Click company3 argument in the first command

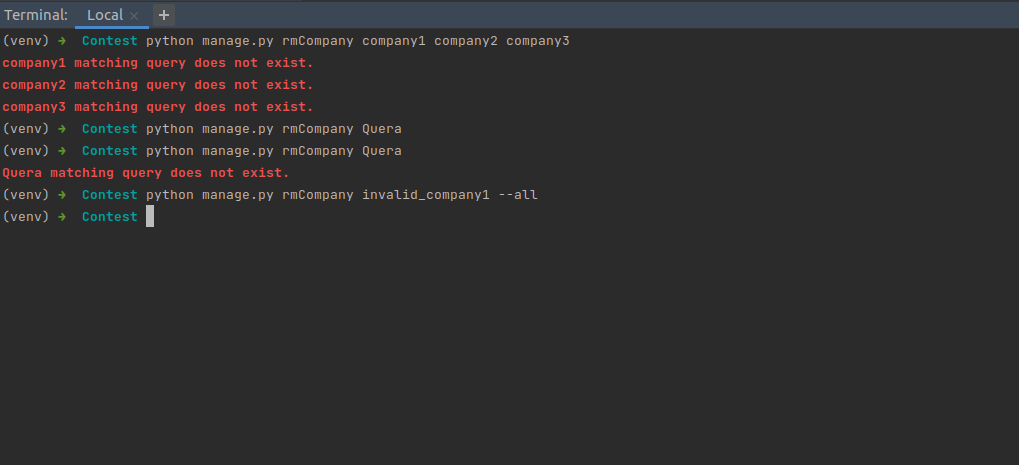pyautogui.click(x=538, y=42)
